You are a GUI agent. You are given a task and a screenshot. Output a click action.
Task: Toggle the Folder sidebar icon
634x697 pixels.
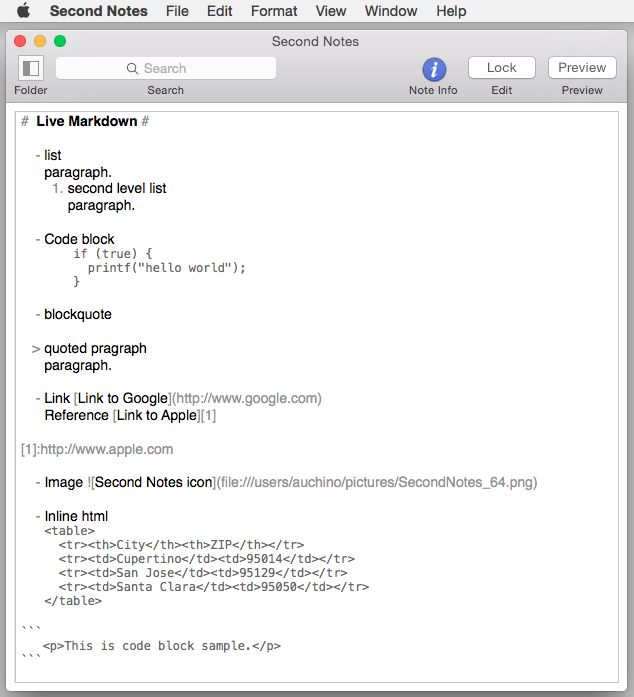(x=31, y=68)
